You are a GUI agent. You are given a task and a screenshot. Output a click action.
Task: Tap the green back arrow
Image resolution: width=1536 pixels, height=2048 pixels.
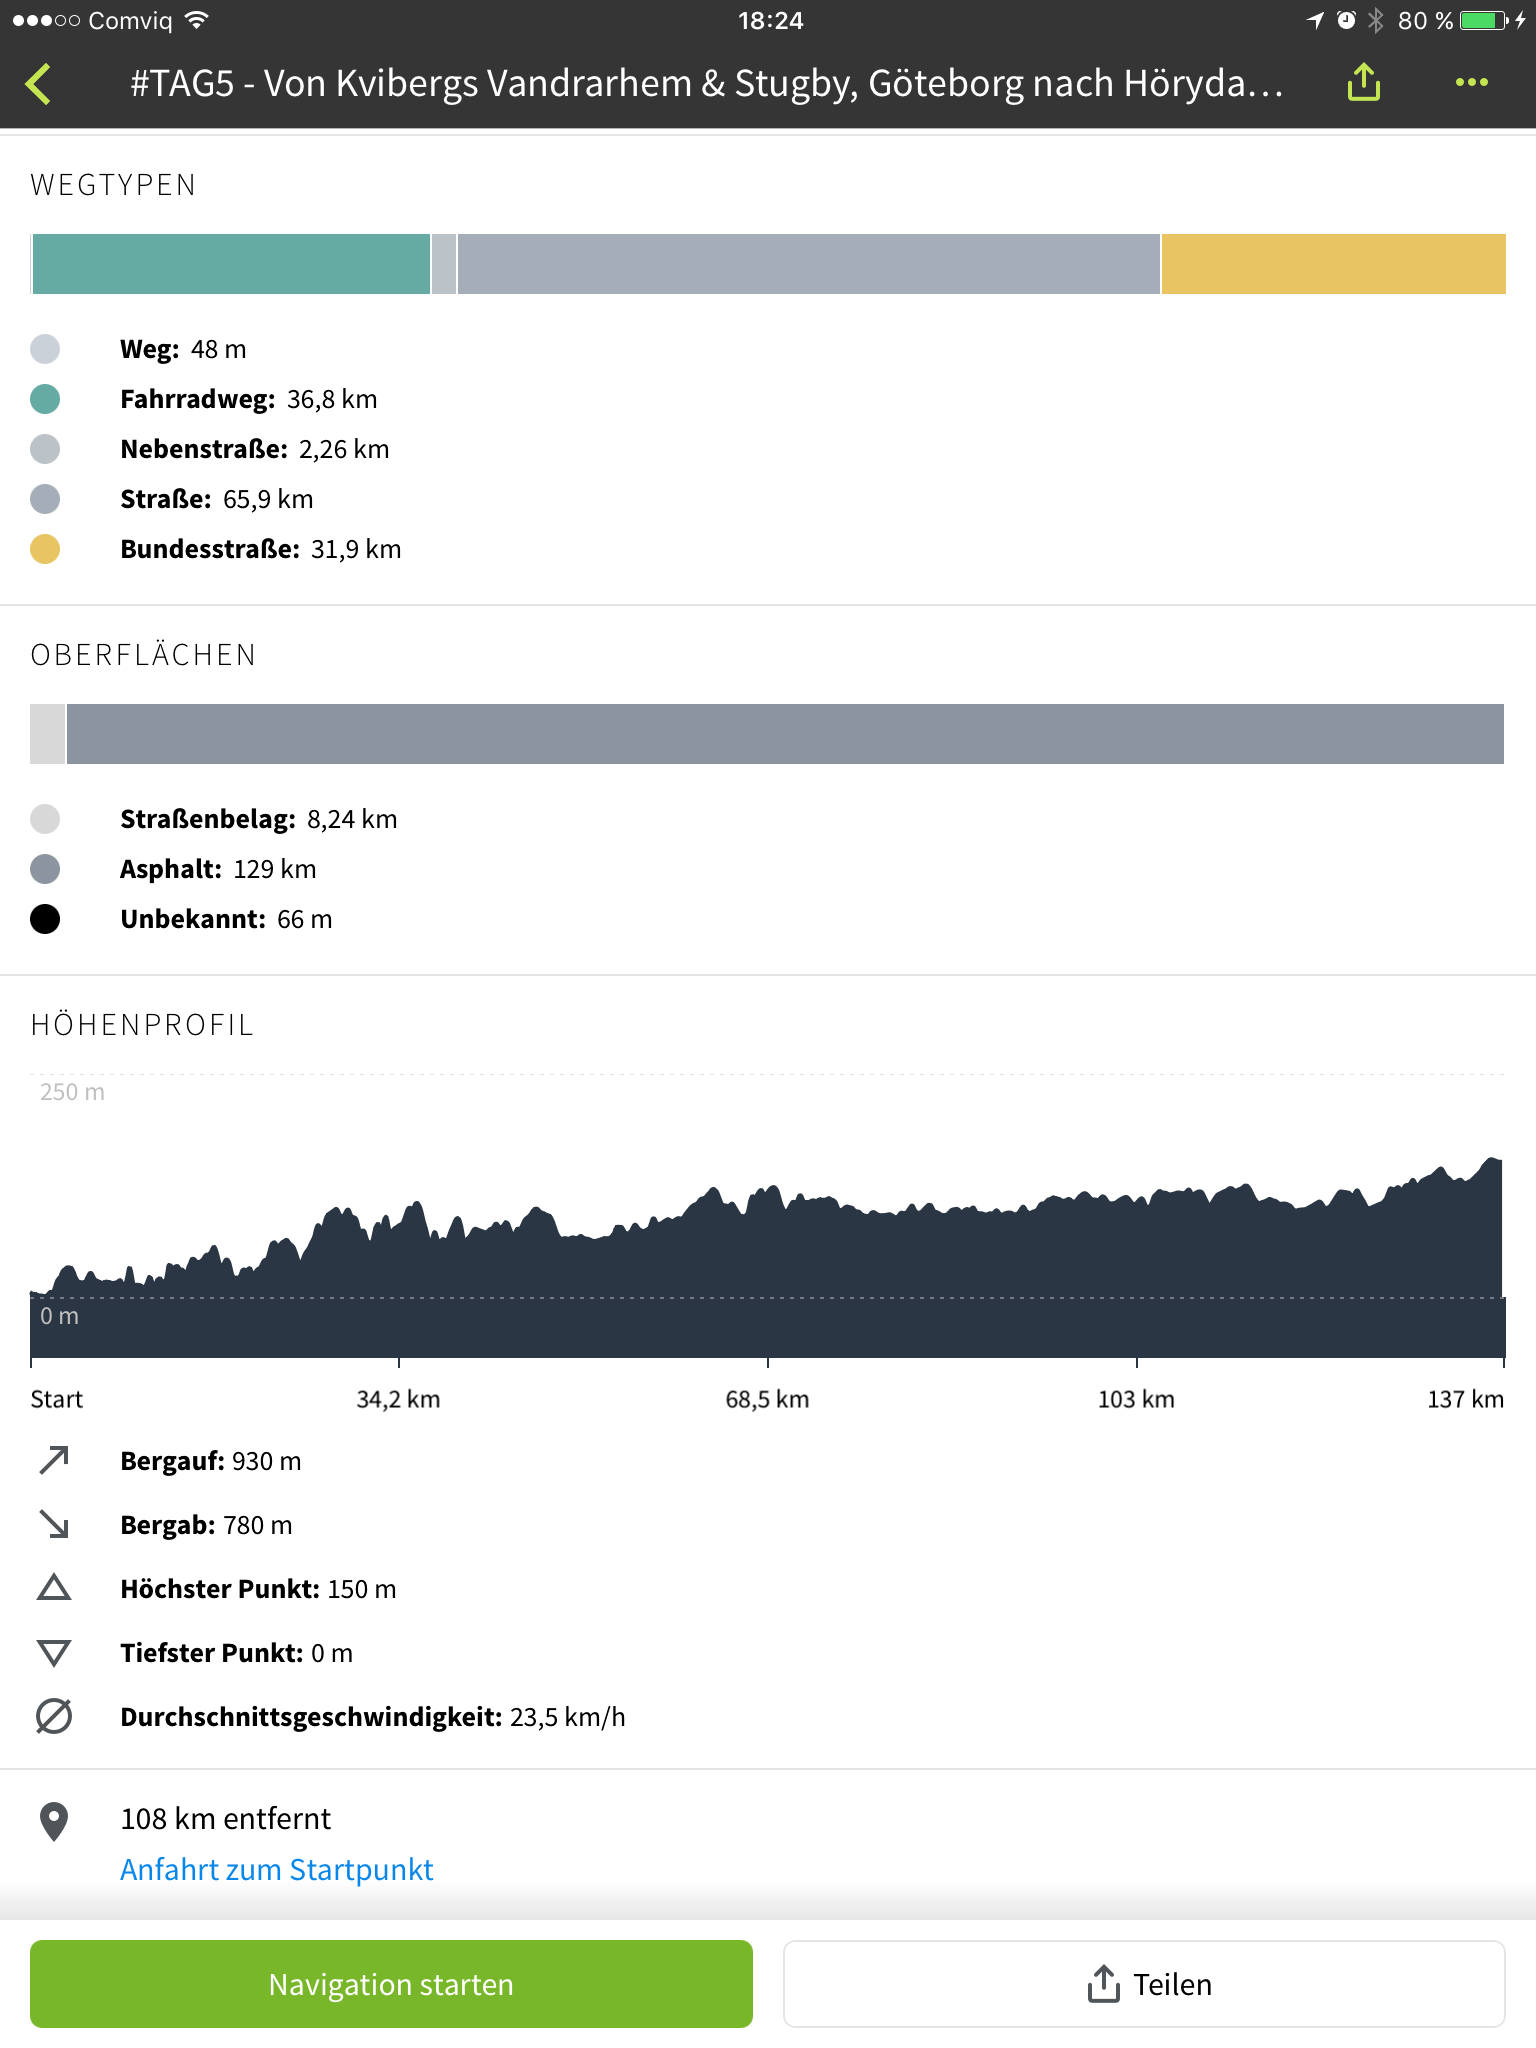click(x=40, y=84)
